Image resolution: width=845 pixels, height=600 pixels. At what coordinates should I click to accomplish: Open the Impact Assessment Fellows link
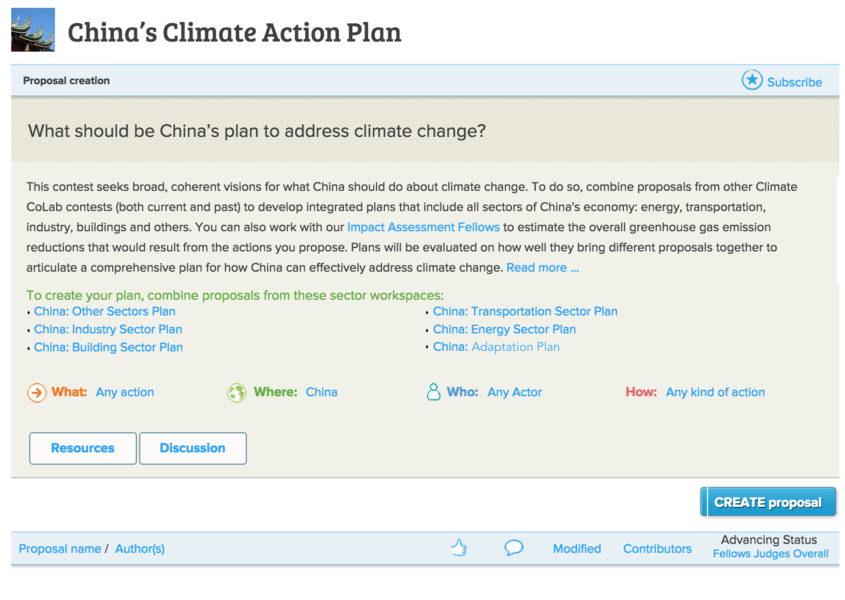point(423,227)
